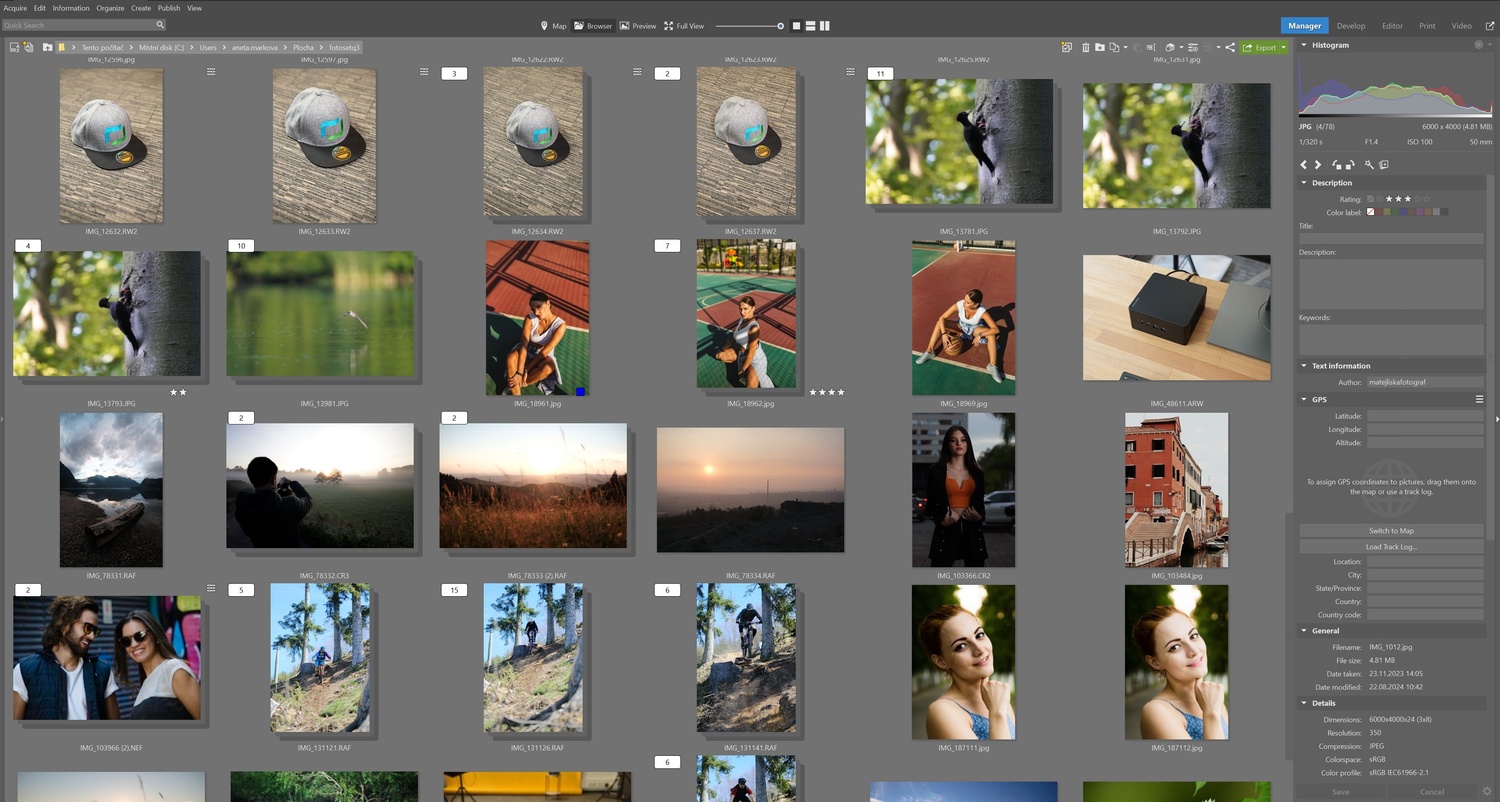The width and height of the screenshot is (1500, 802).
Task: Click the Export button
Action: click(1259, 47)
